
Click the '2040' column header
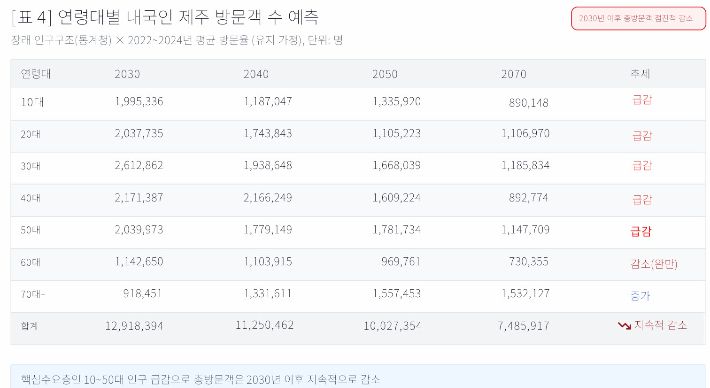pyautogui.click(x=256, y=74)
